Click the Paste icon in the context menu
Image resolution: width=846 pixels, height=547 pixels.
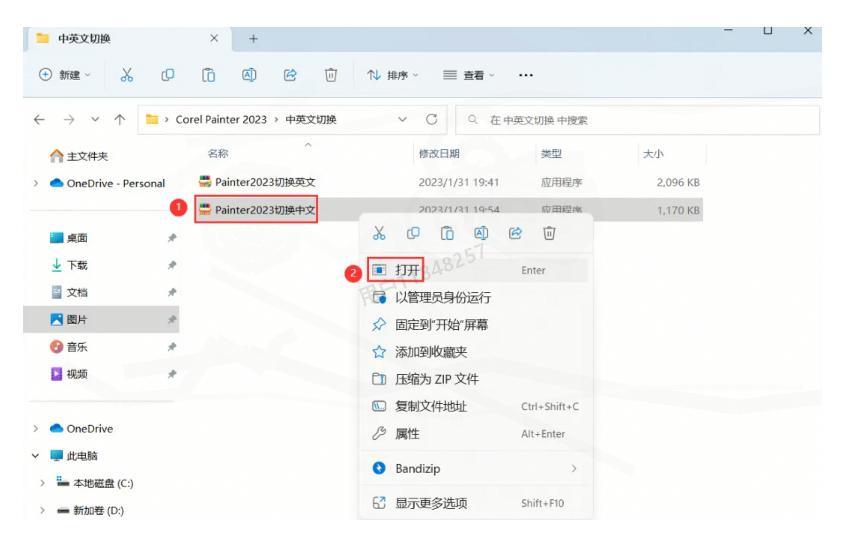(x=447, y=233)
